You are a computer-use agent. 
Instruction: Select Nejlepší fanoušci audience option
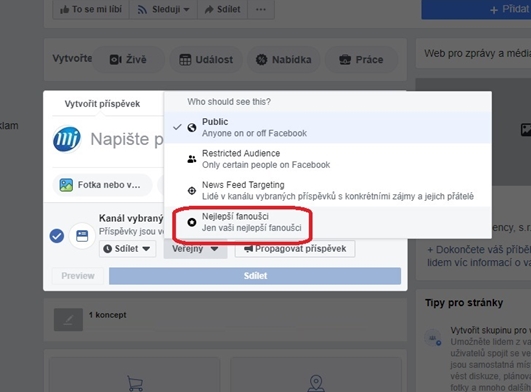click(327, 222)
